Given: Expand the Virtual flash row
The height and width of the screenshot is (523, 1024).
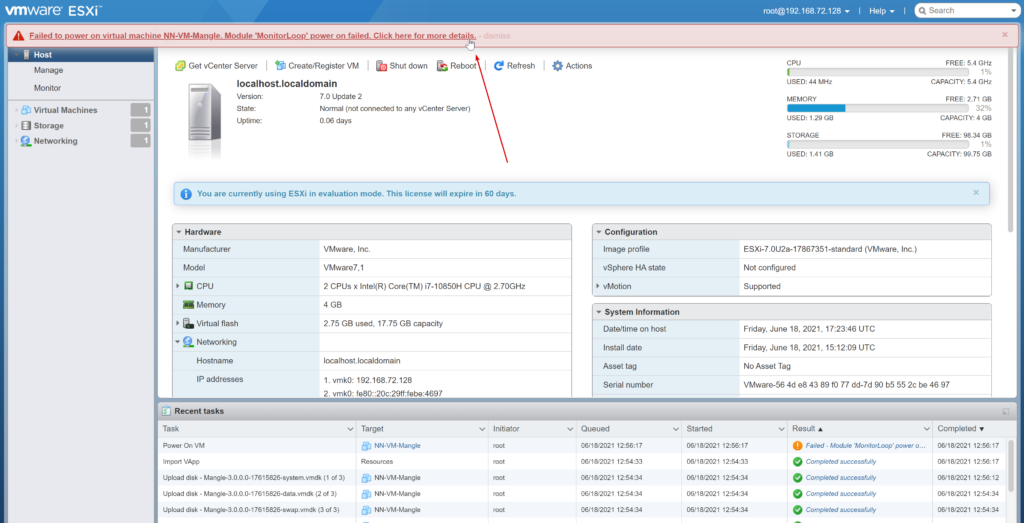Looking at the screenshot, I should [x=178, y=323].
